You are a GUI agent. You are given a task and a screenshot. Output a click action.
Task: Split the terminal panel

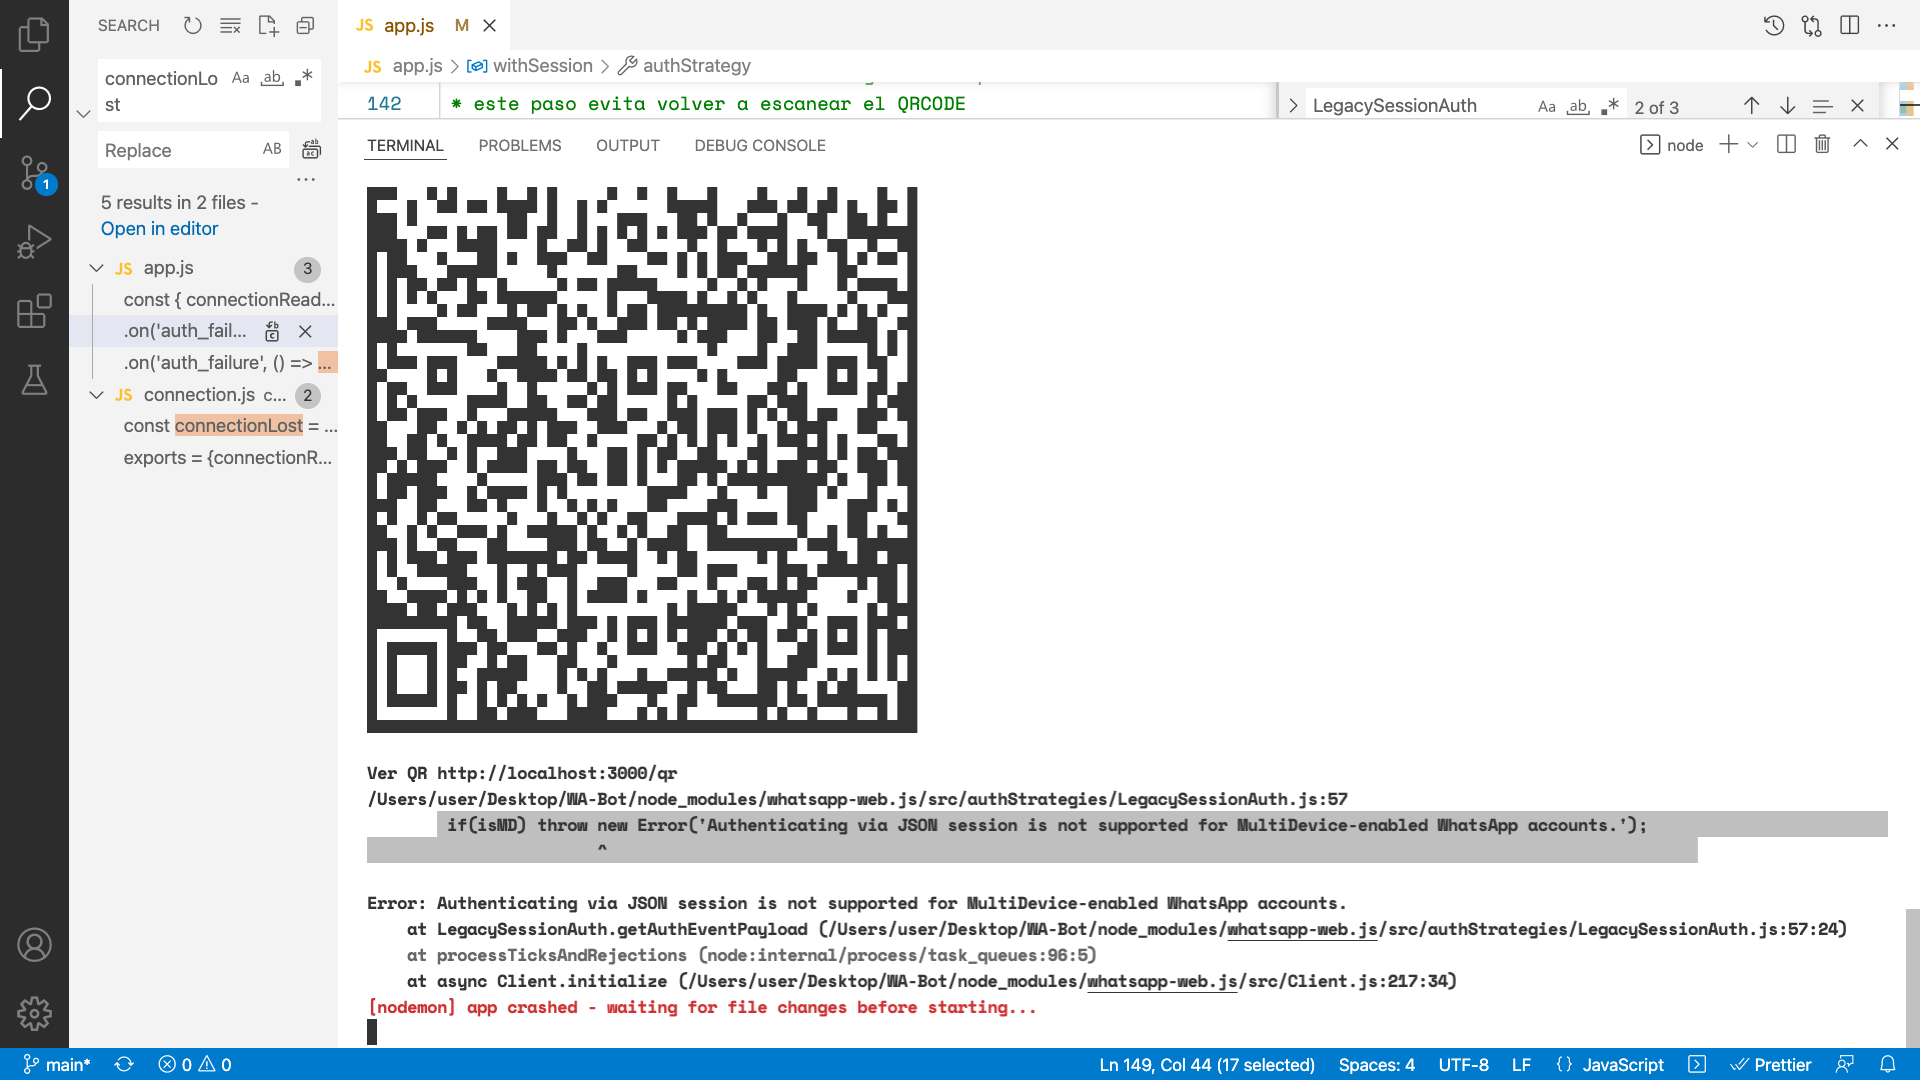point(1786,144)
